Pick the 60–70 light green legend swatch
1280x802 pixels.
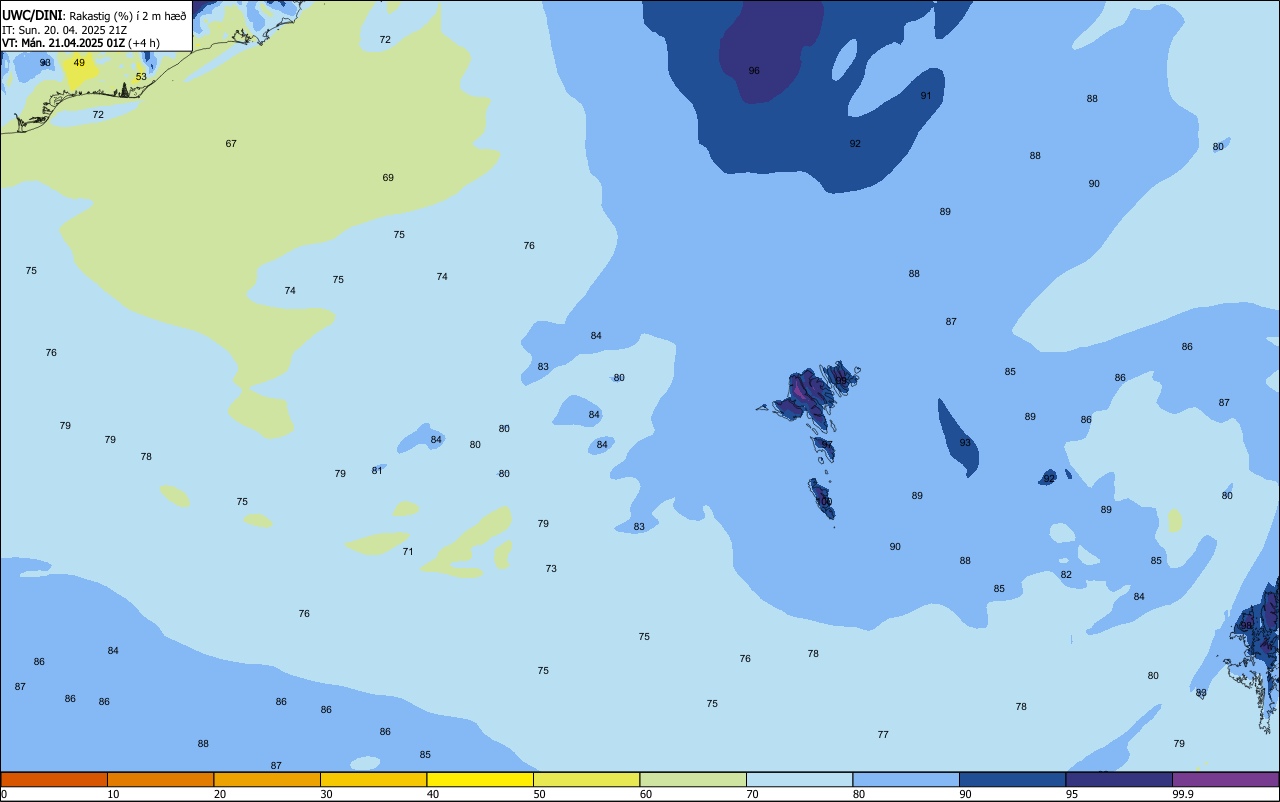coord(693,779)
